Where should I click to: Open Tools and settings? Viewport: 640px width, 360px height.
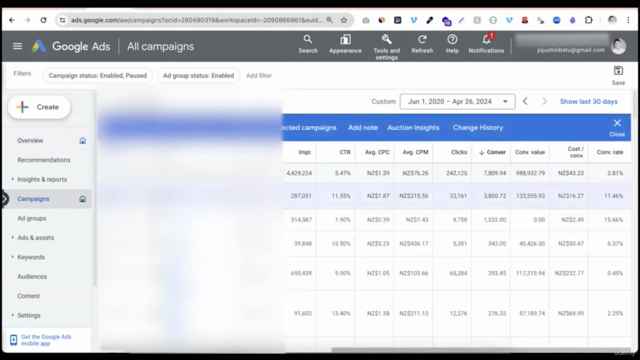point(387,47)
